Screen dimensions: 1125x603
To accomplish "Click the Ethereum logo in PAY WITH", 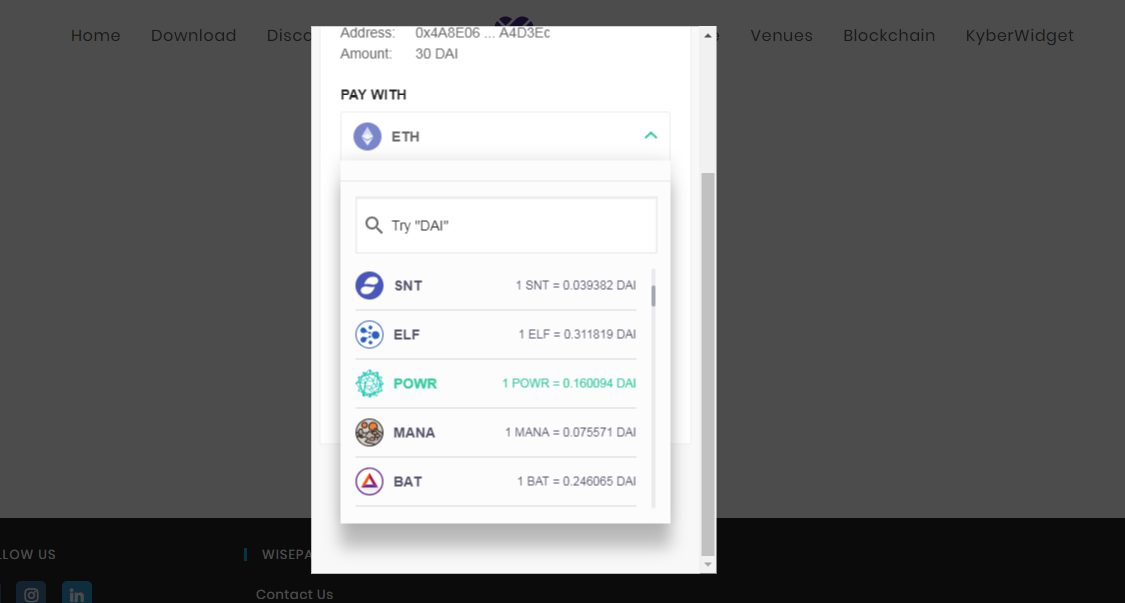I will tap(367, 136).
